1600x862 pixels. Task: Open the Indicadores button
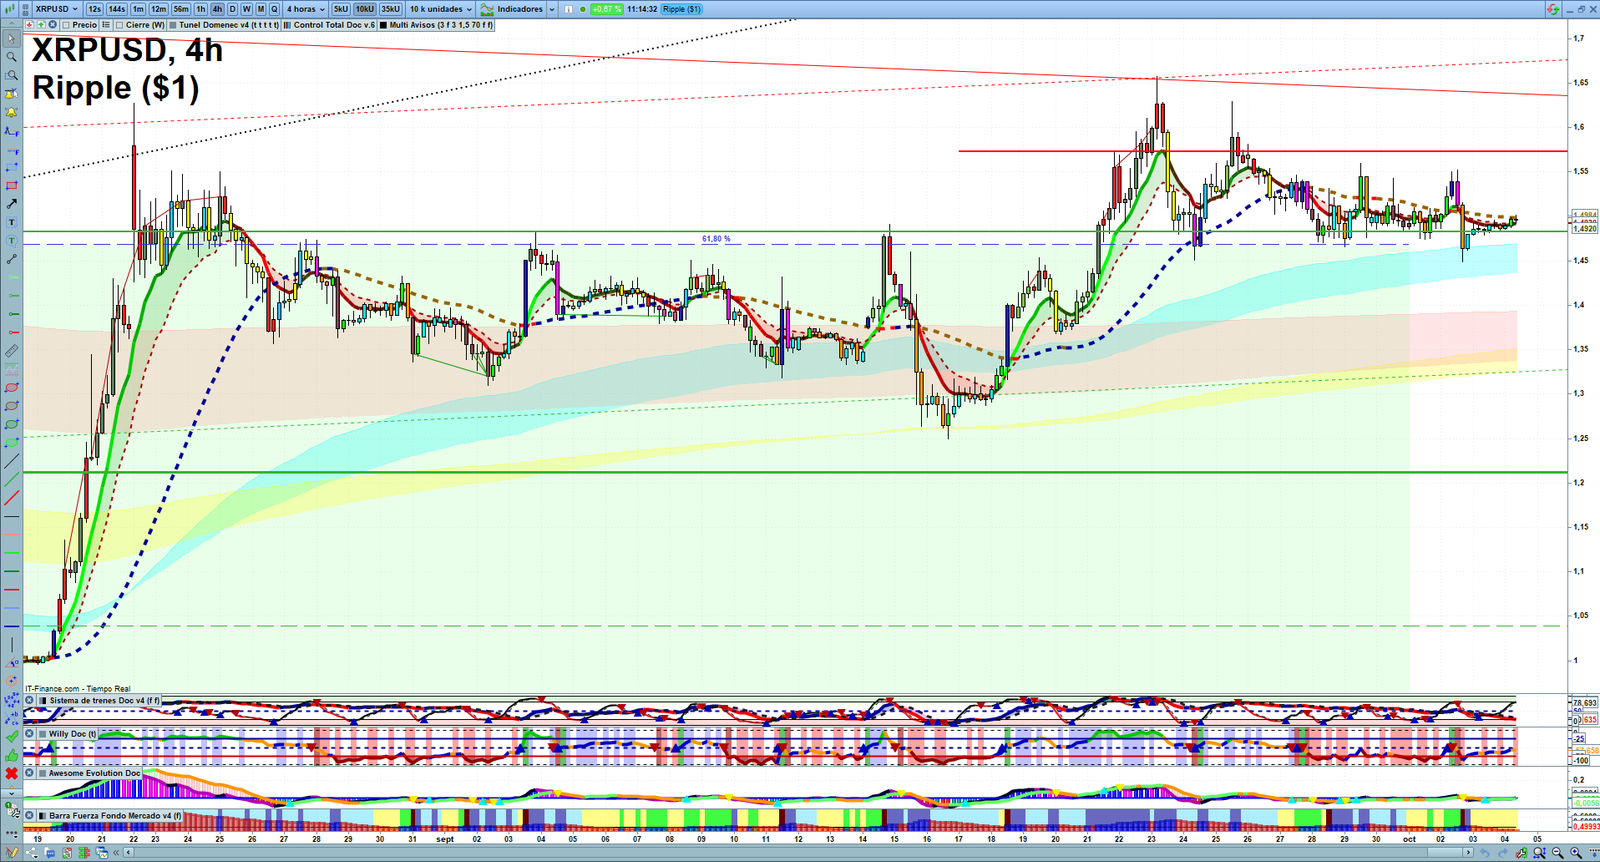point(512,9)
